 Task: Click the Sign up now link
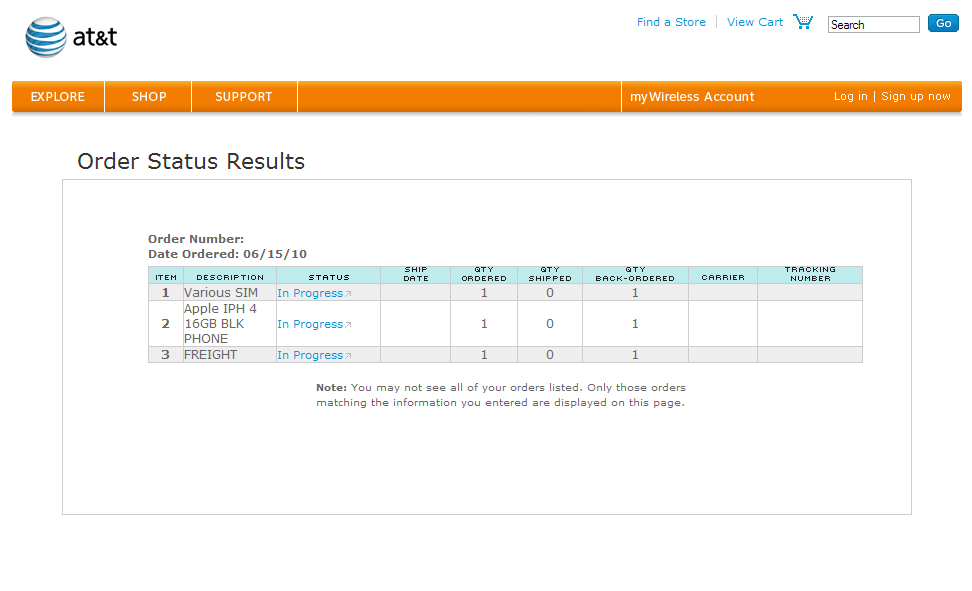[916, 96]
